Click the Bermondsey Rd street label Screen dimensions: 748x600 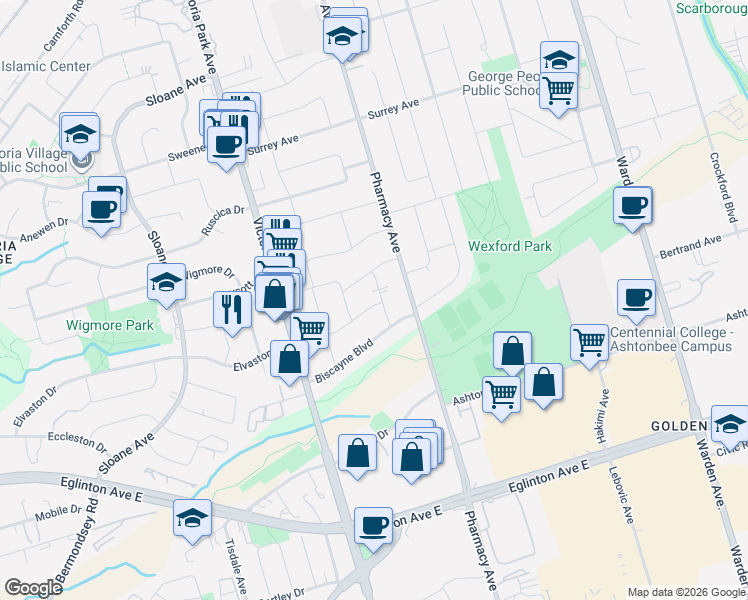pos(76,540)
